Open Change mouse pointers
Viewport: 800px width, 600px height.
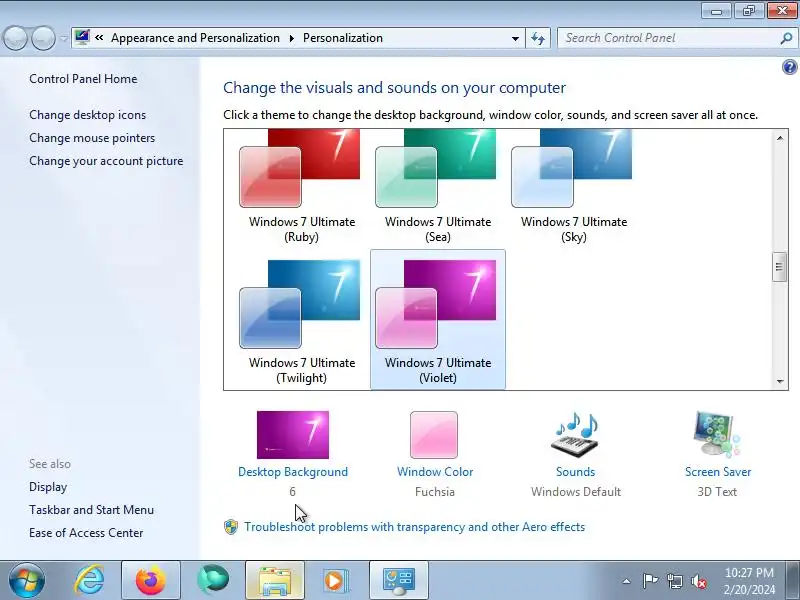[92, 138]
